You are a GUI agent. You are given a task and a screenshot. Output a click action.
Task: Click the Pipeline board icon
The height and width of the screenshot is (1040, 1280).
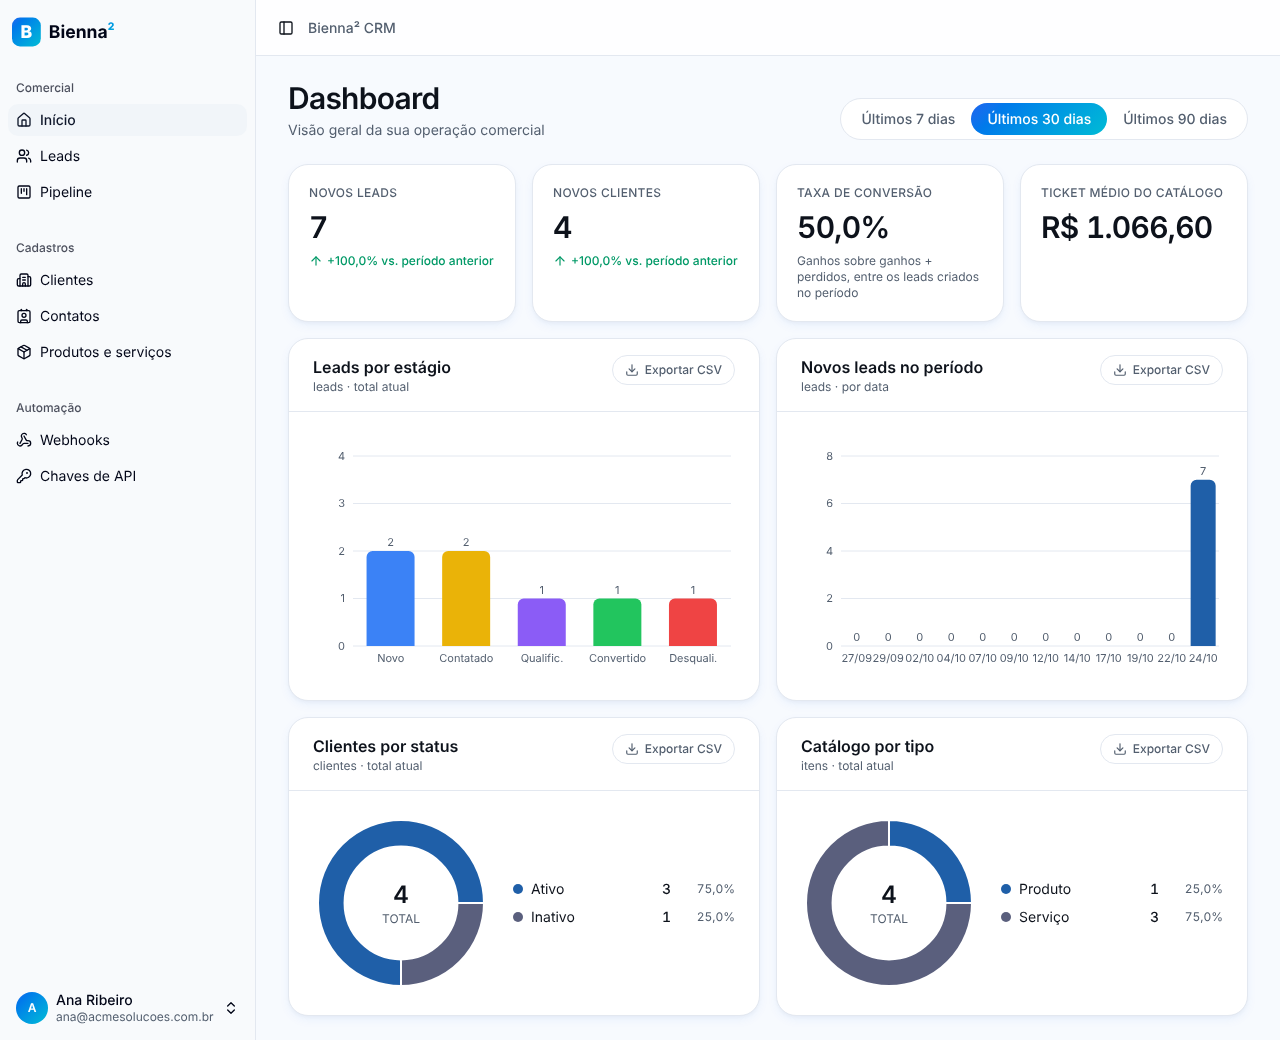tap(24, 192)
